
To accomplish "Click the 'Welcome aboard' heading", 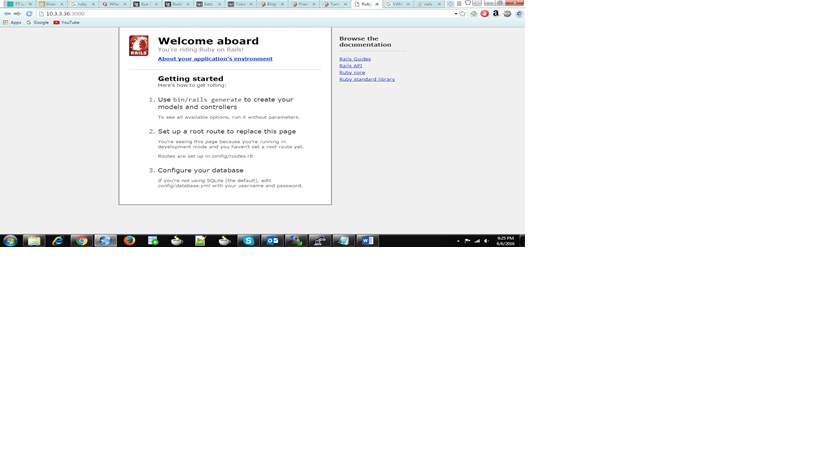I will coord(208,41).
